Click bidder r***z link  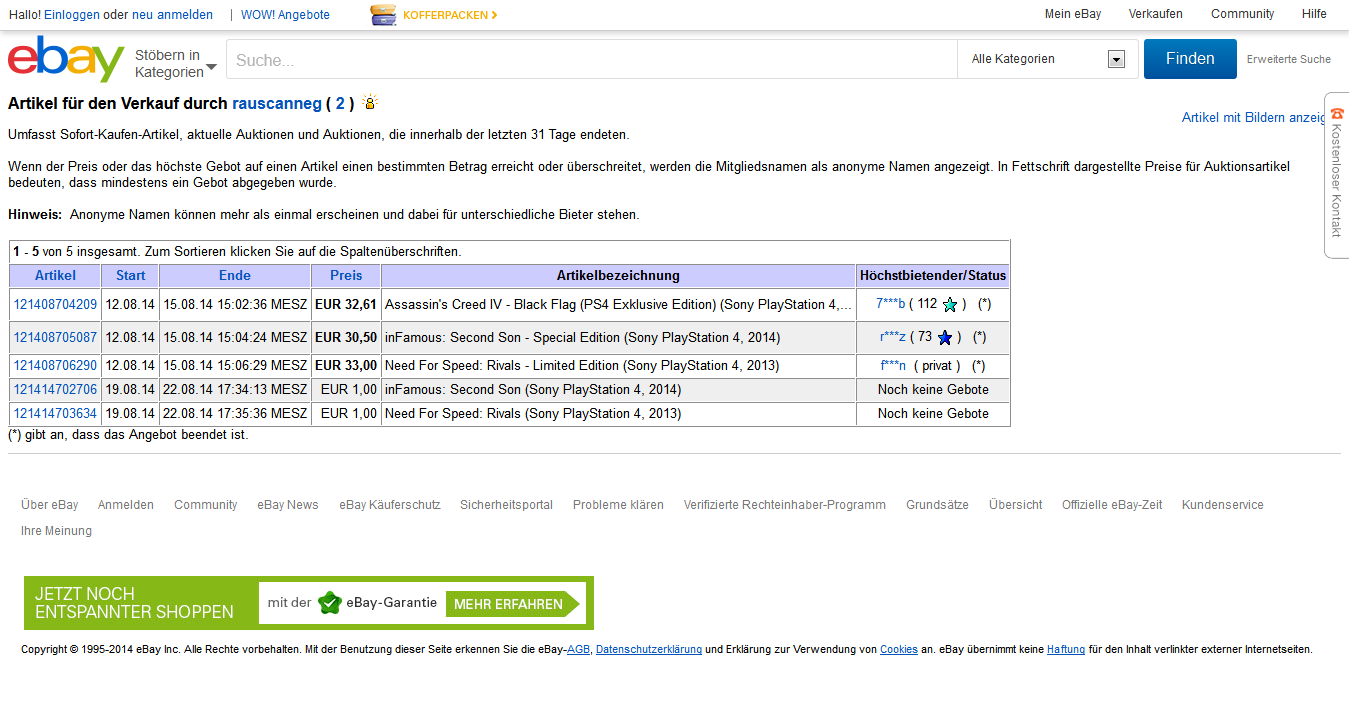(x=893, y=338)
